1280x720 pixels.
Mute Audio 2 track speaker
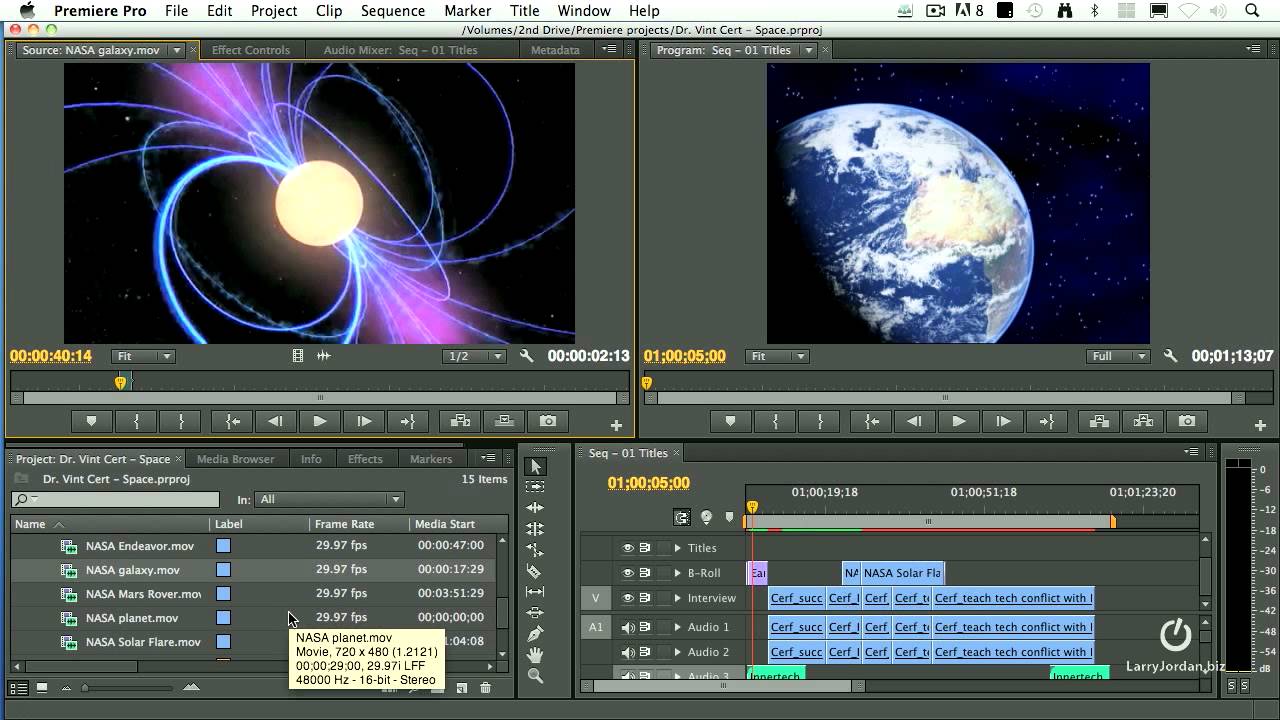point(628,652)
